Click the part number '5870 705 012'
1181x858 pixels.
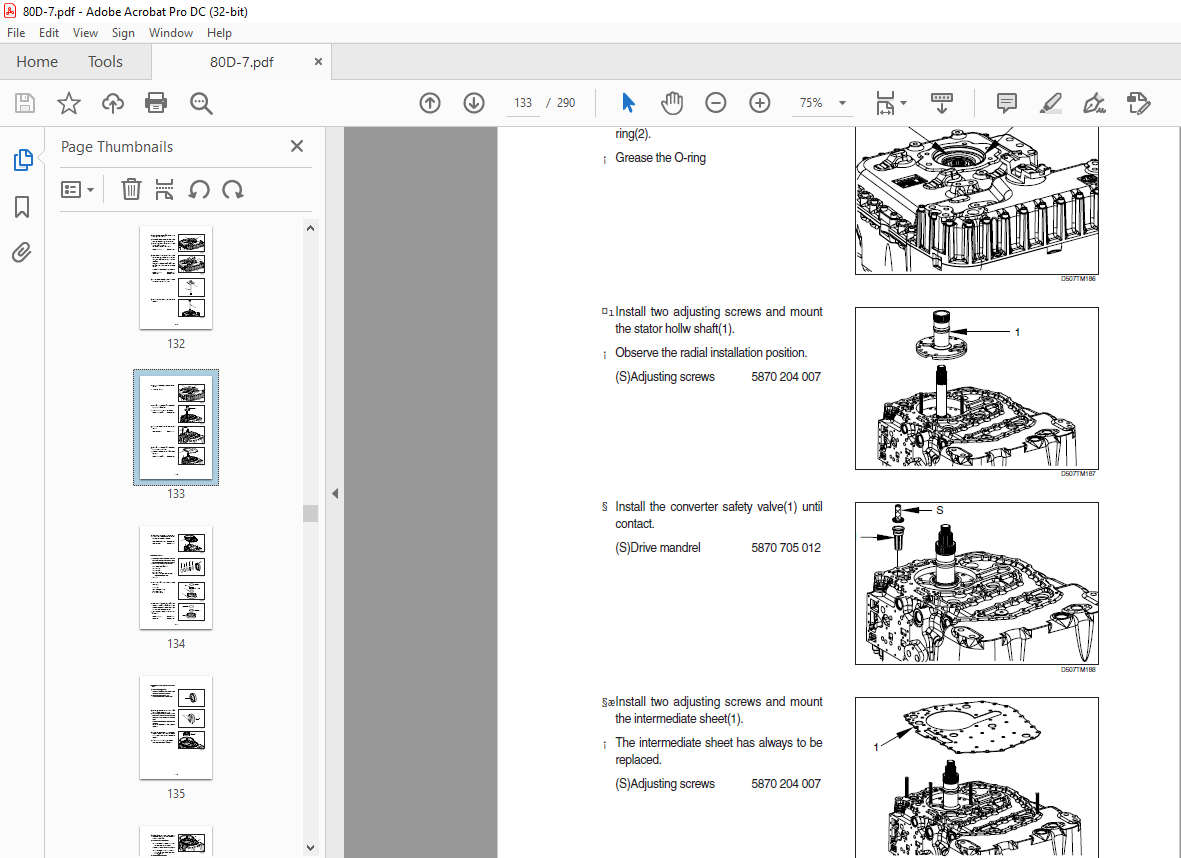tap(786, 548)
